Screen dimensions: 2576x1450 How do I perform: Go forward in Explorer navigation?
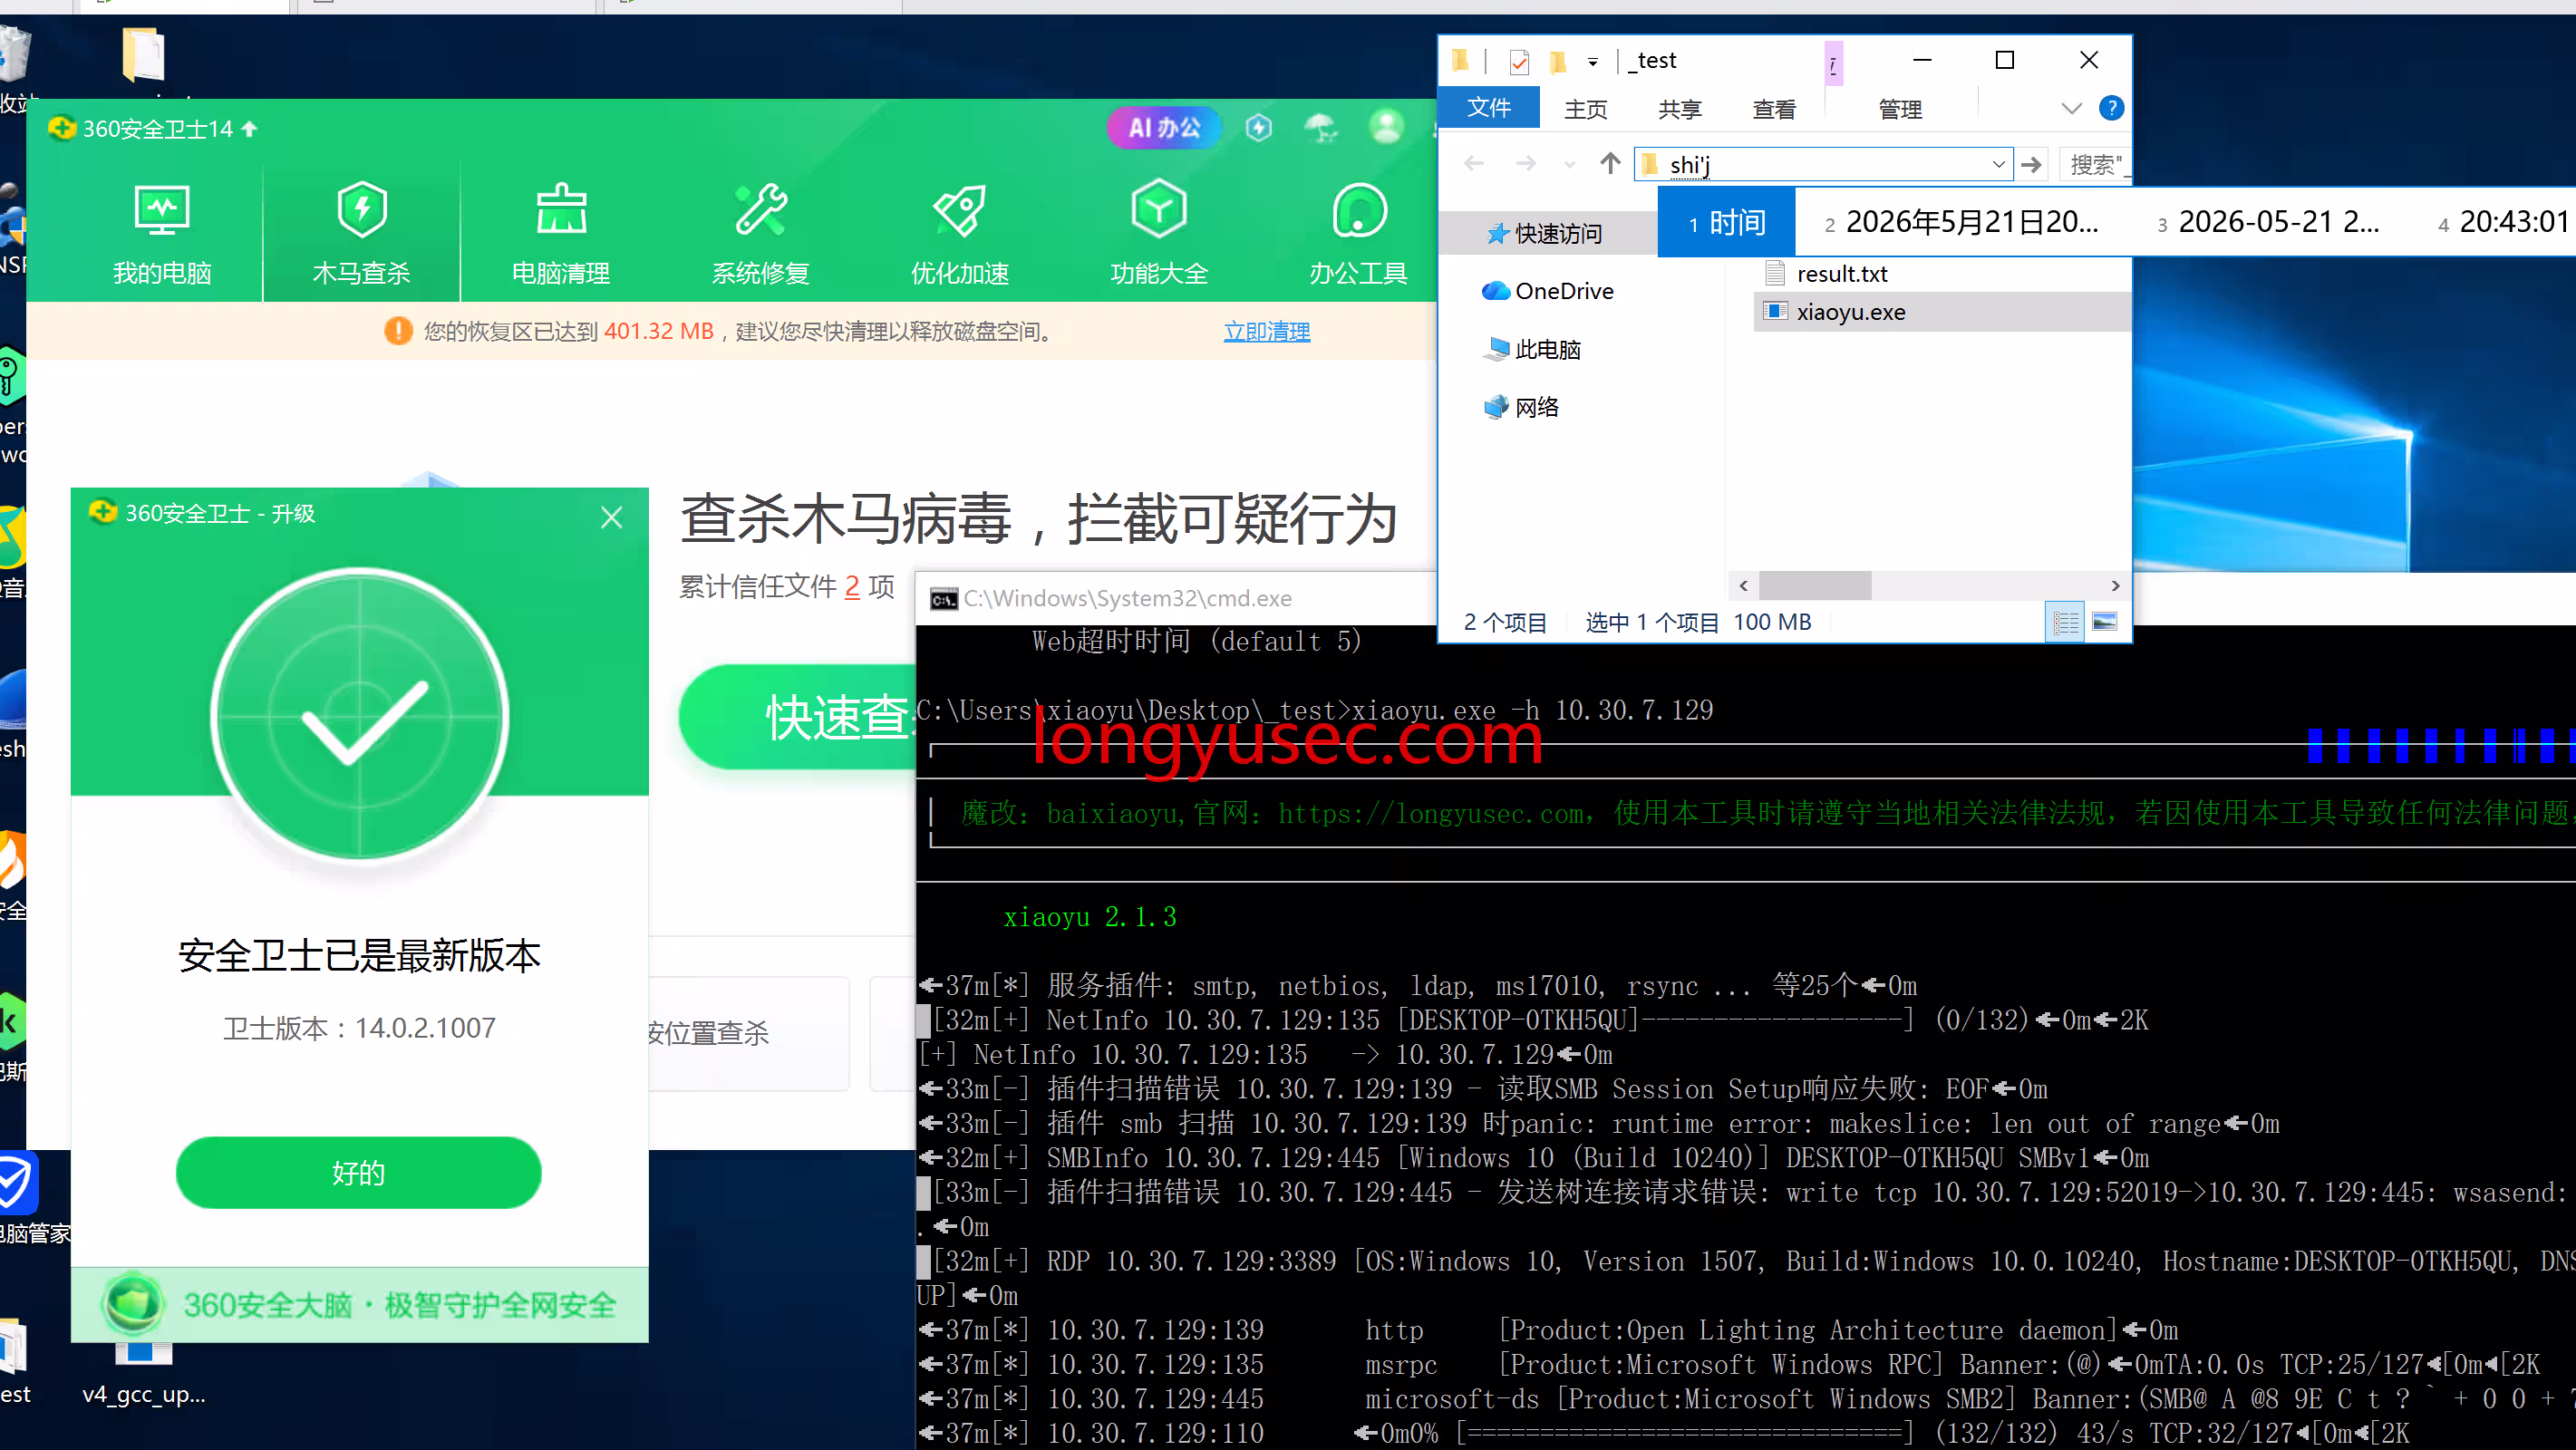pyautogui.click(x=1525, y=163)
